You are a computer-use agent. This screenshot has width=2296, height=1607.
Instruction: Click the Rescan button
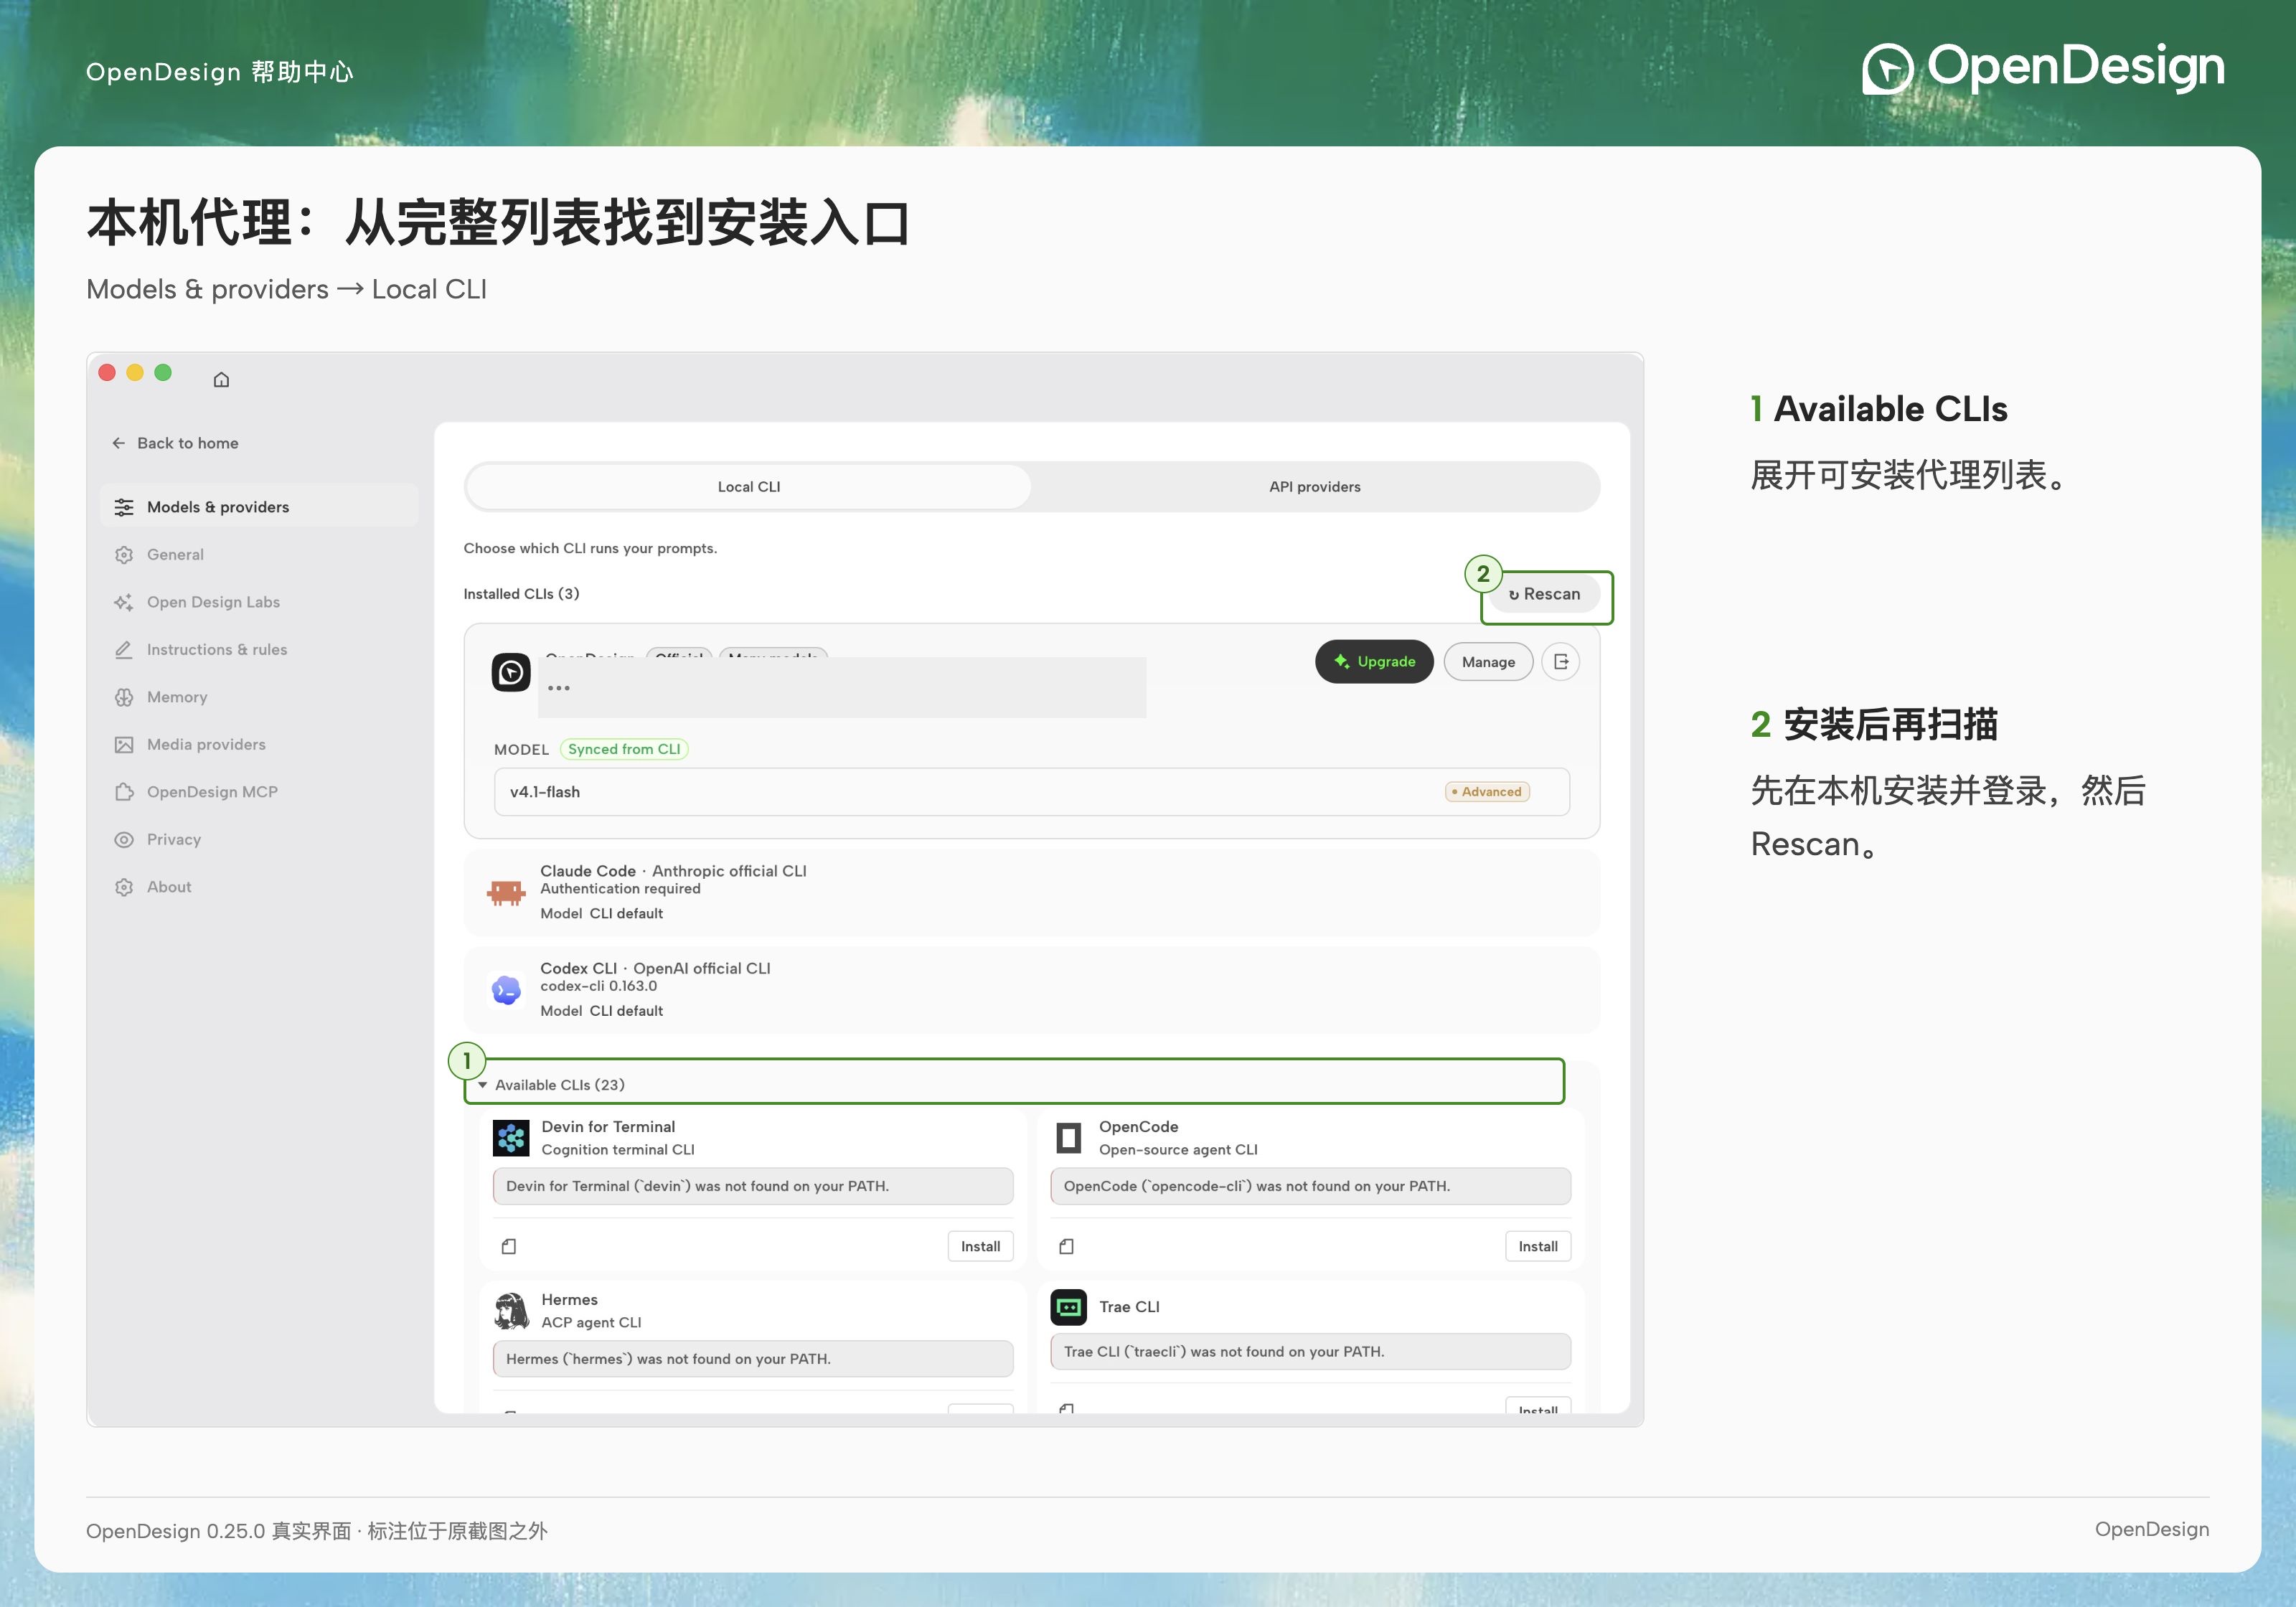1545,594
